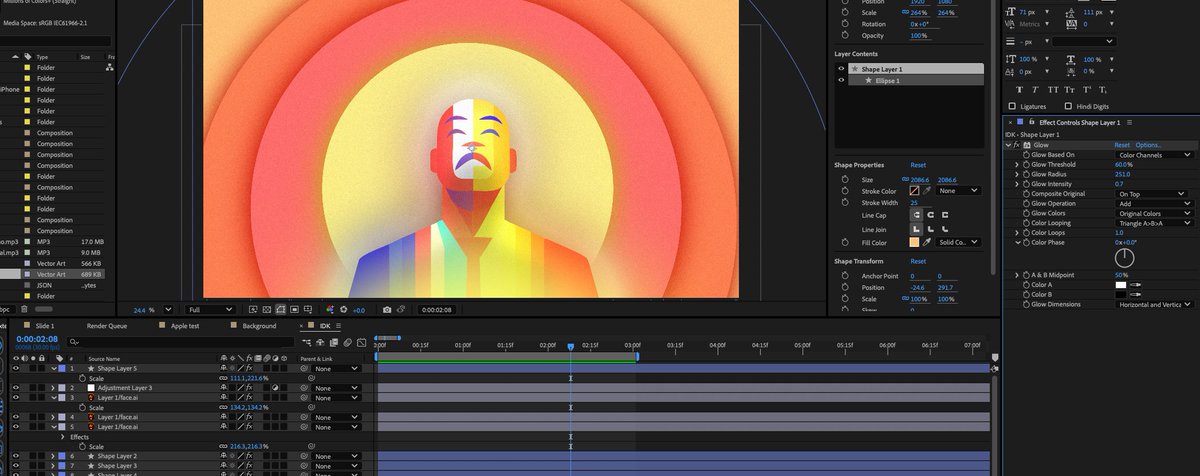
Task: Take a snapshot with the camera icon
Action: [387, 310]
